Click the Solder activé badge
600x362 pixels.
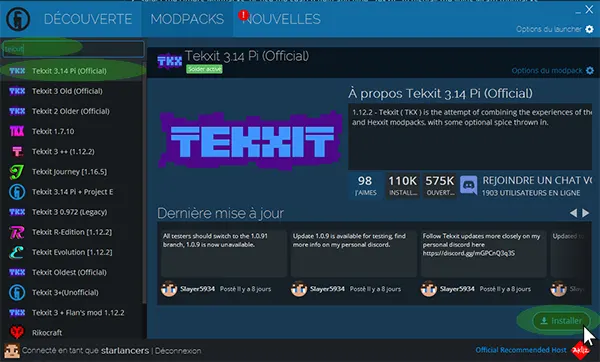pos(204,69)
